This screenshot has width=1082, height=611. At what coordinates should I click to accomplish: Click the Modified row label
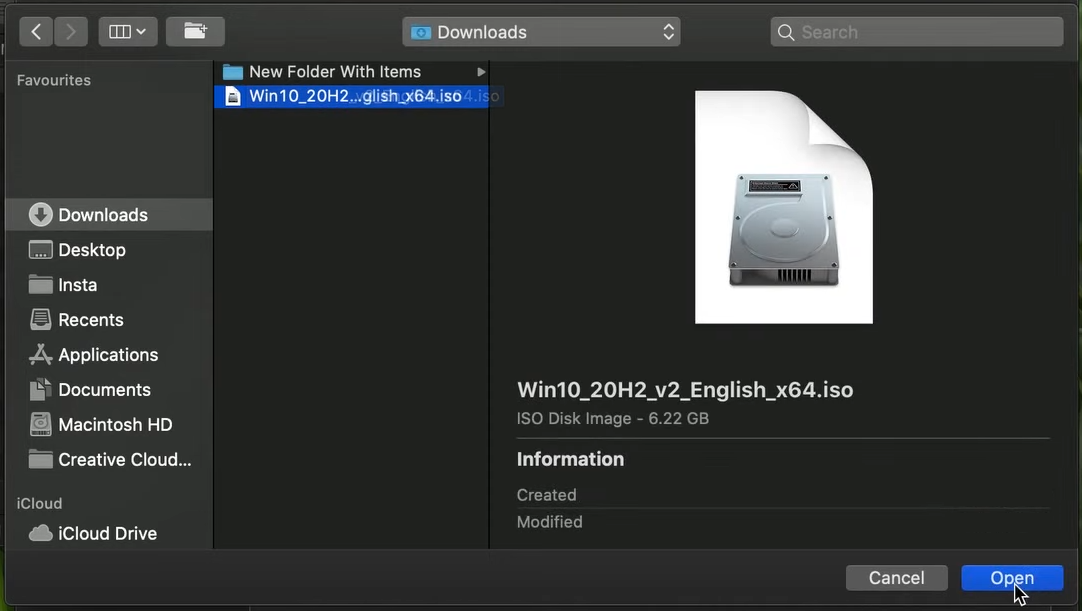tap(549, 522)
